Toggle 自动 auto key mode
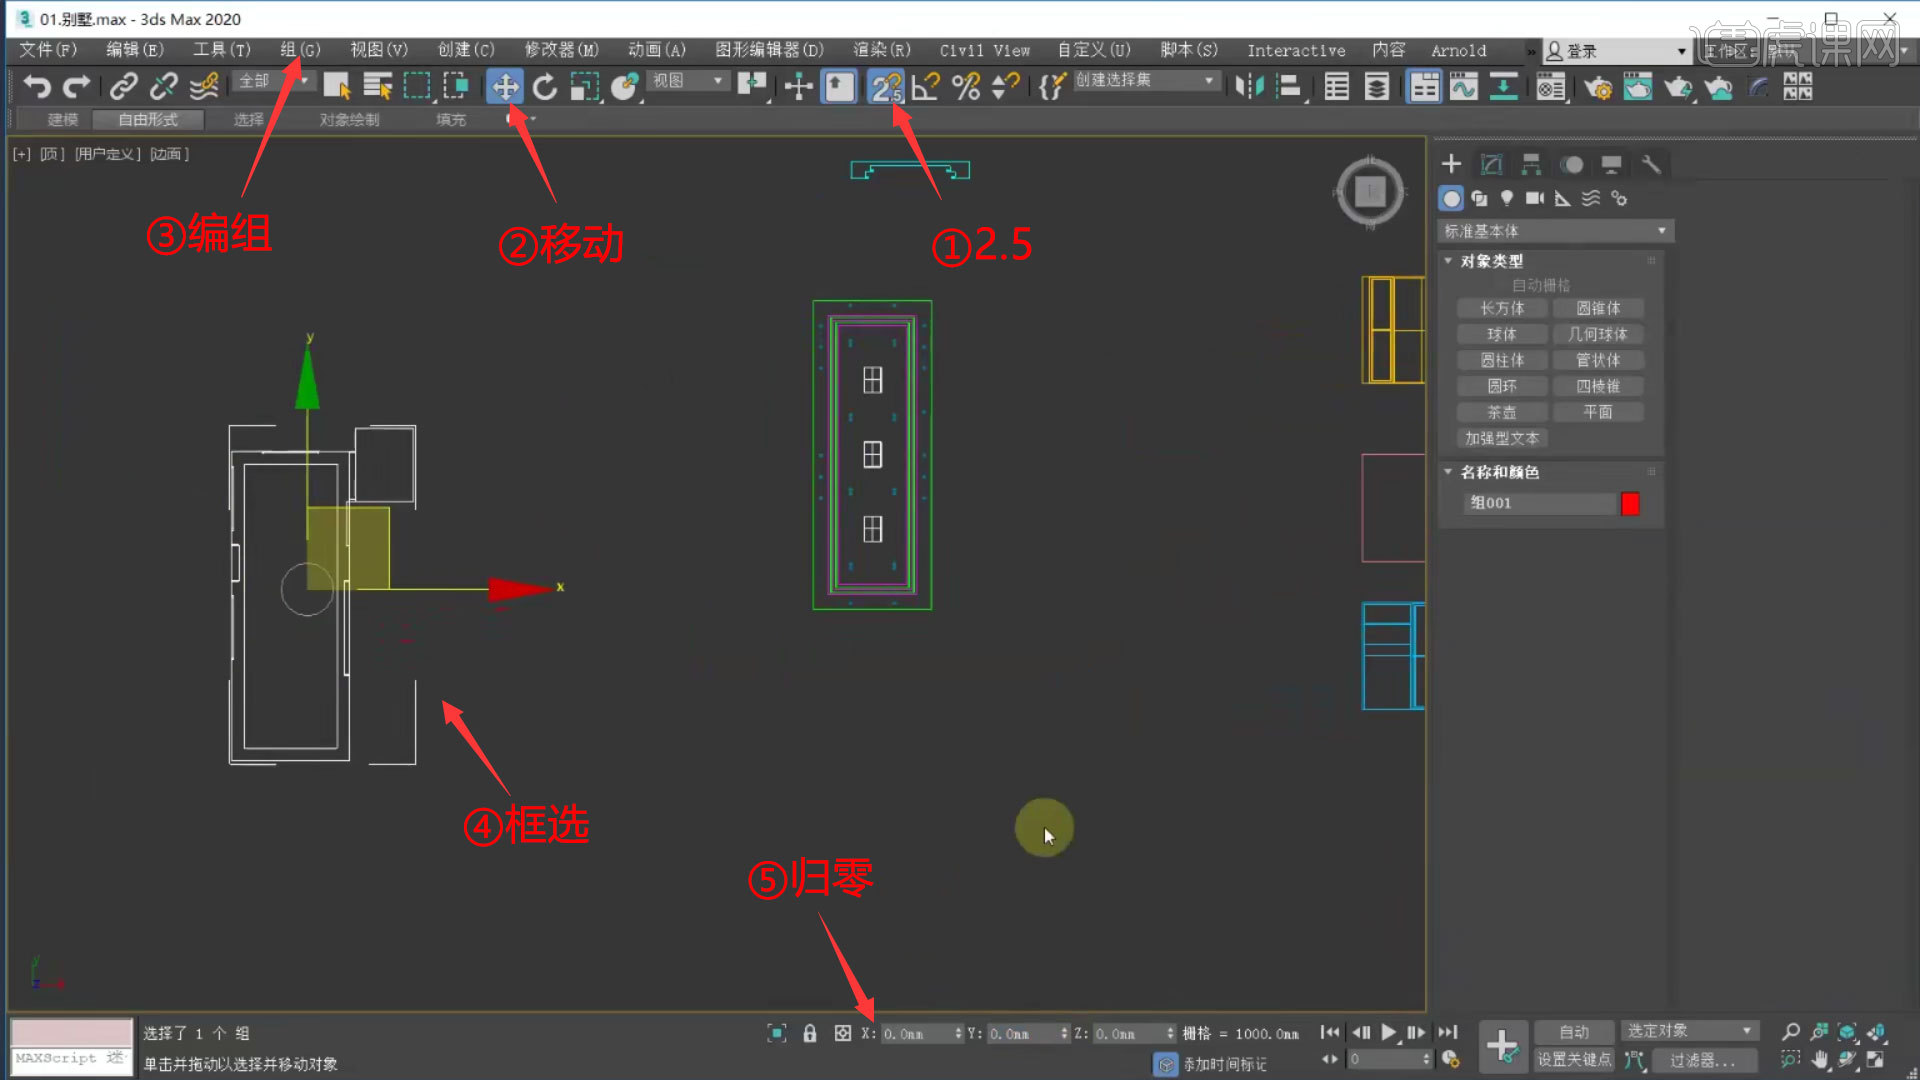Viewport: 1920px width, 1080px height. pyautogui.click(x=1574, y=1031)
